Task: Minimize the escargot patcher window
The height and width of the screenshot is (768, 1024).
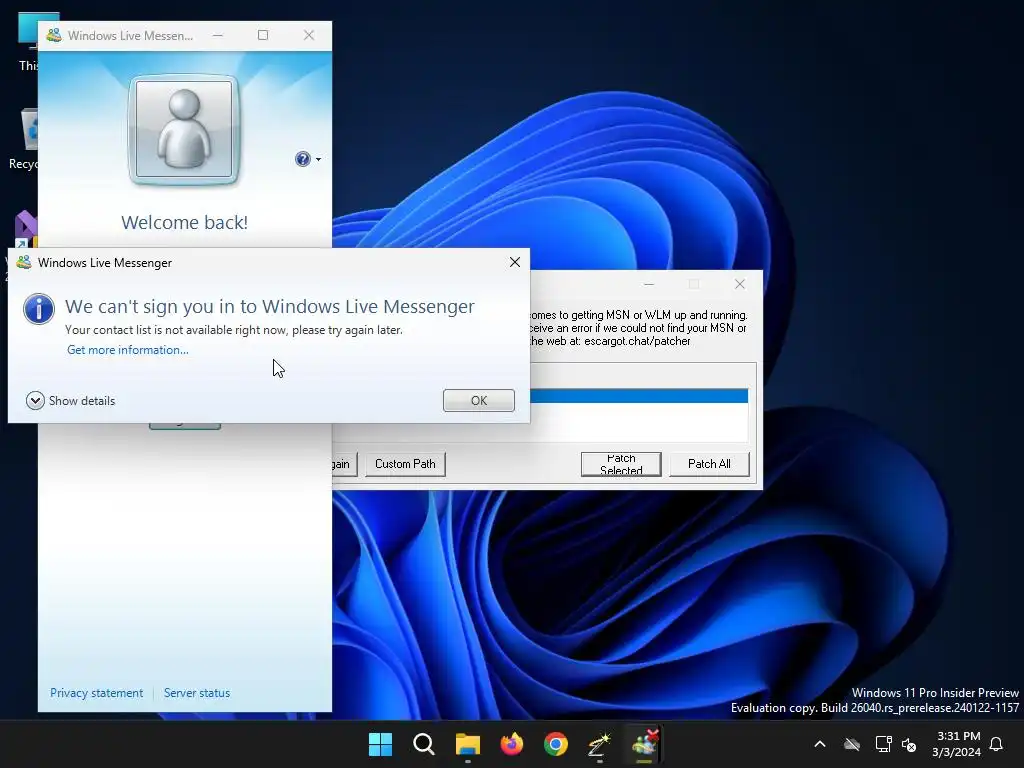Action: click(648, 284)
